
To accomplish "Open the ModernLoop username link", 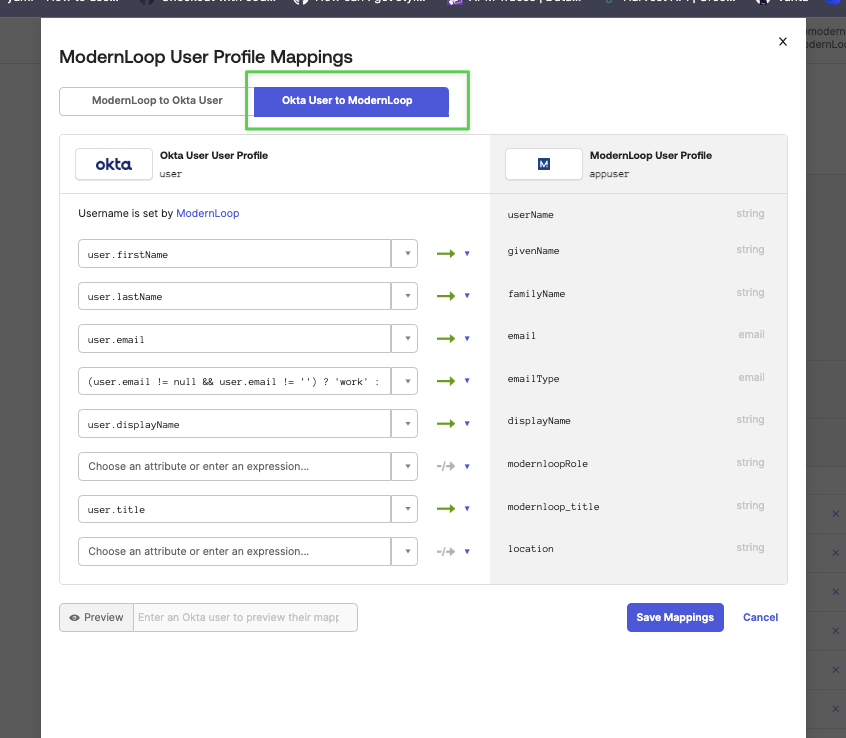I will coord(208,213).
